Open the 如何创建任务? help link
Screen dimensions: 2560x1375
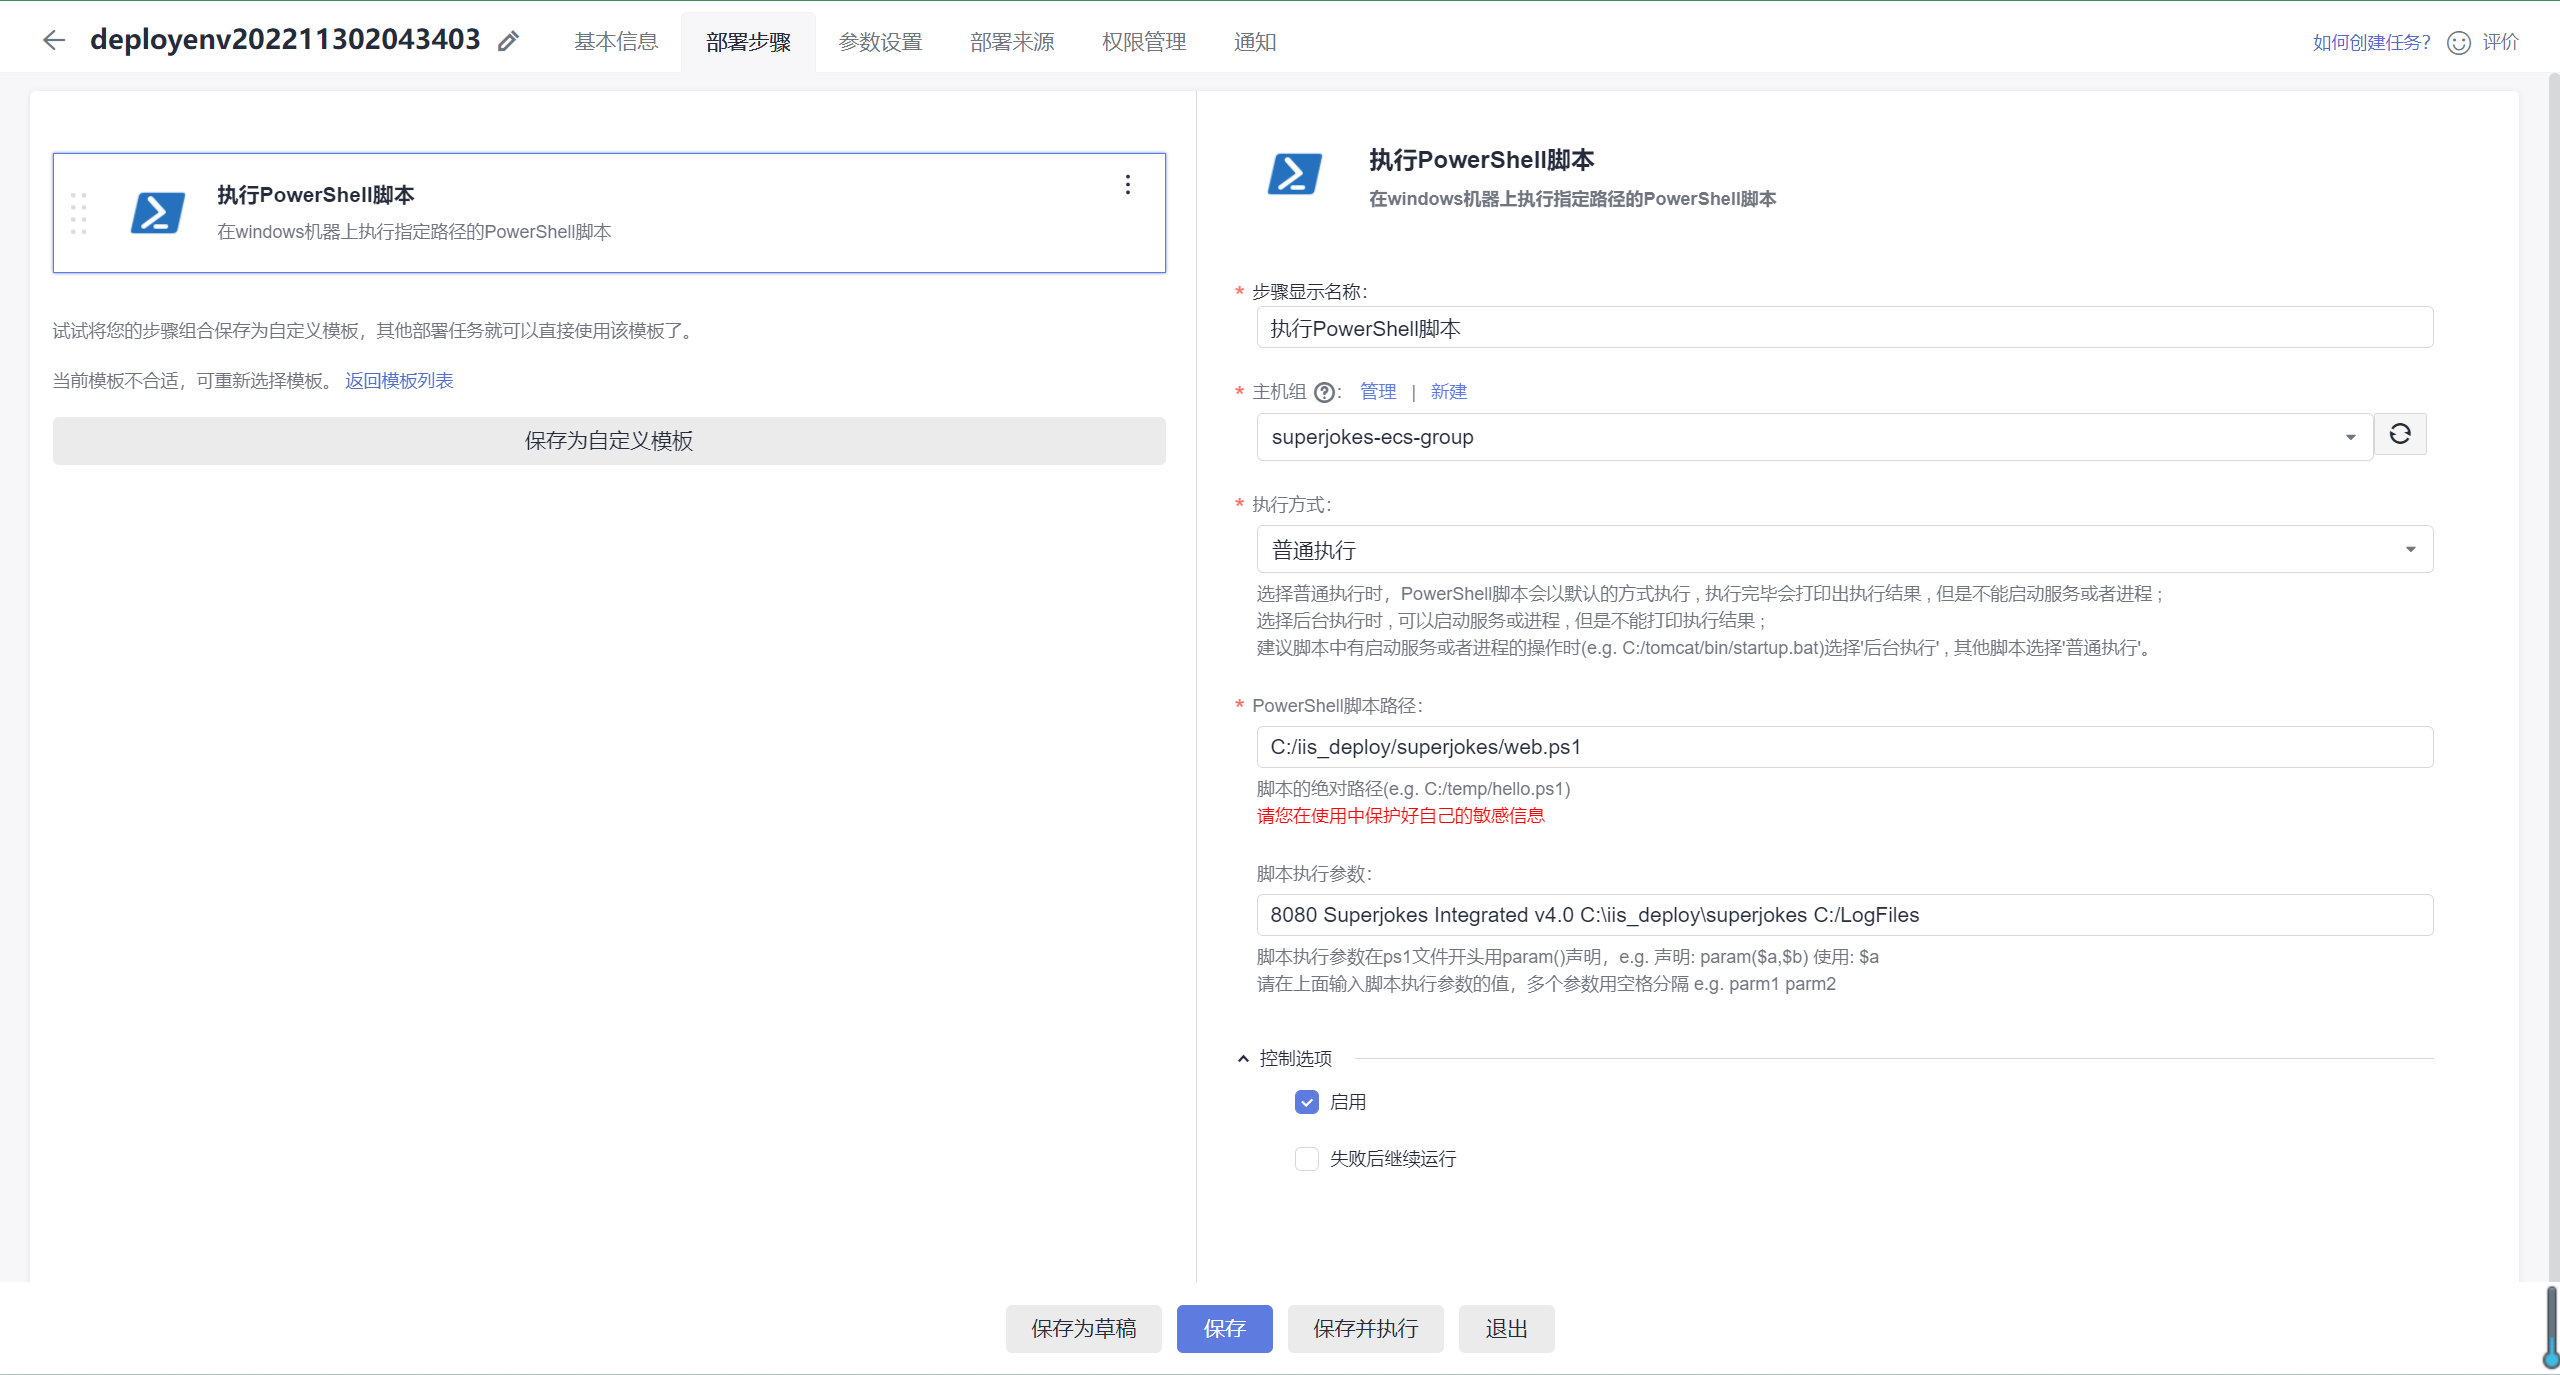click(x=2371, y=42)
